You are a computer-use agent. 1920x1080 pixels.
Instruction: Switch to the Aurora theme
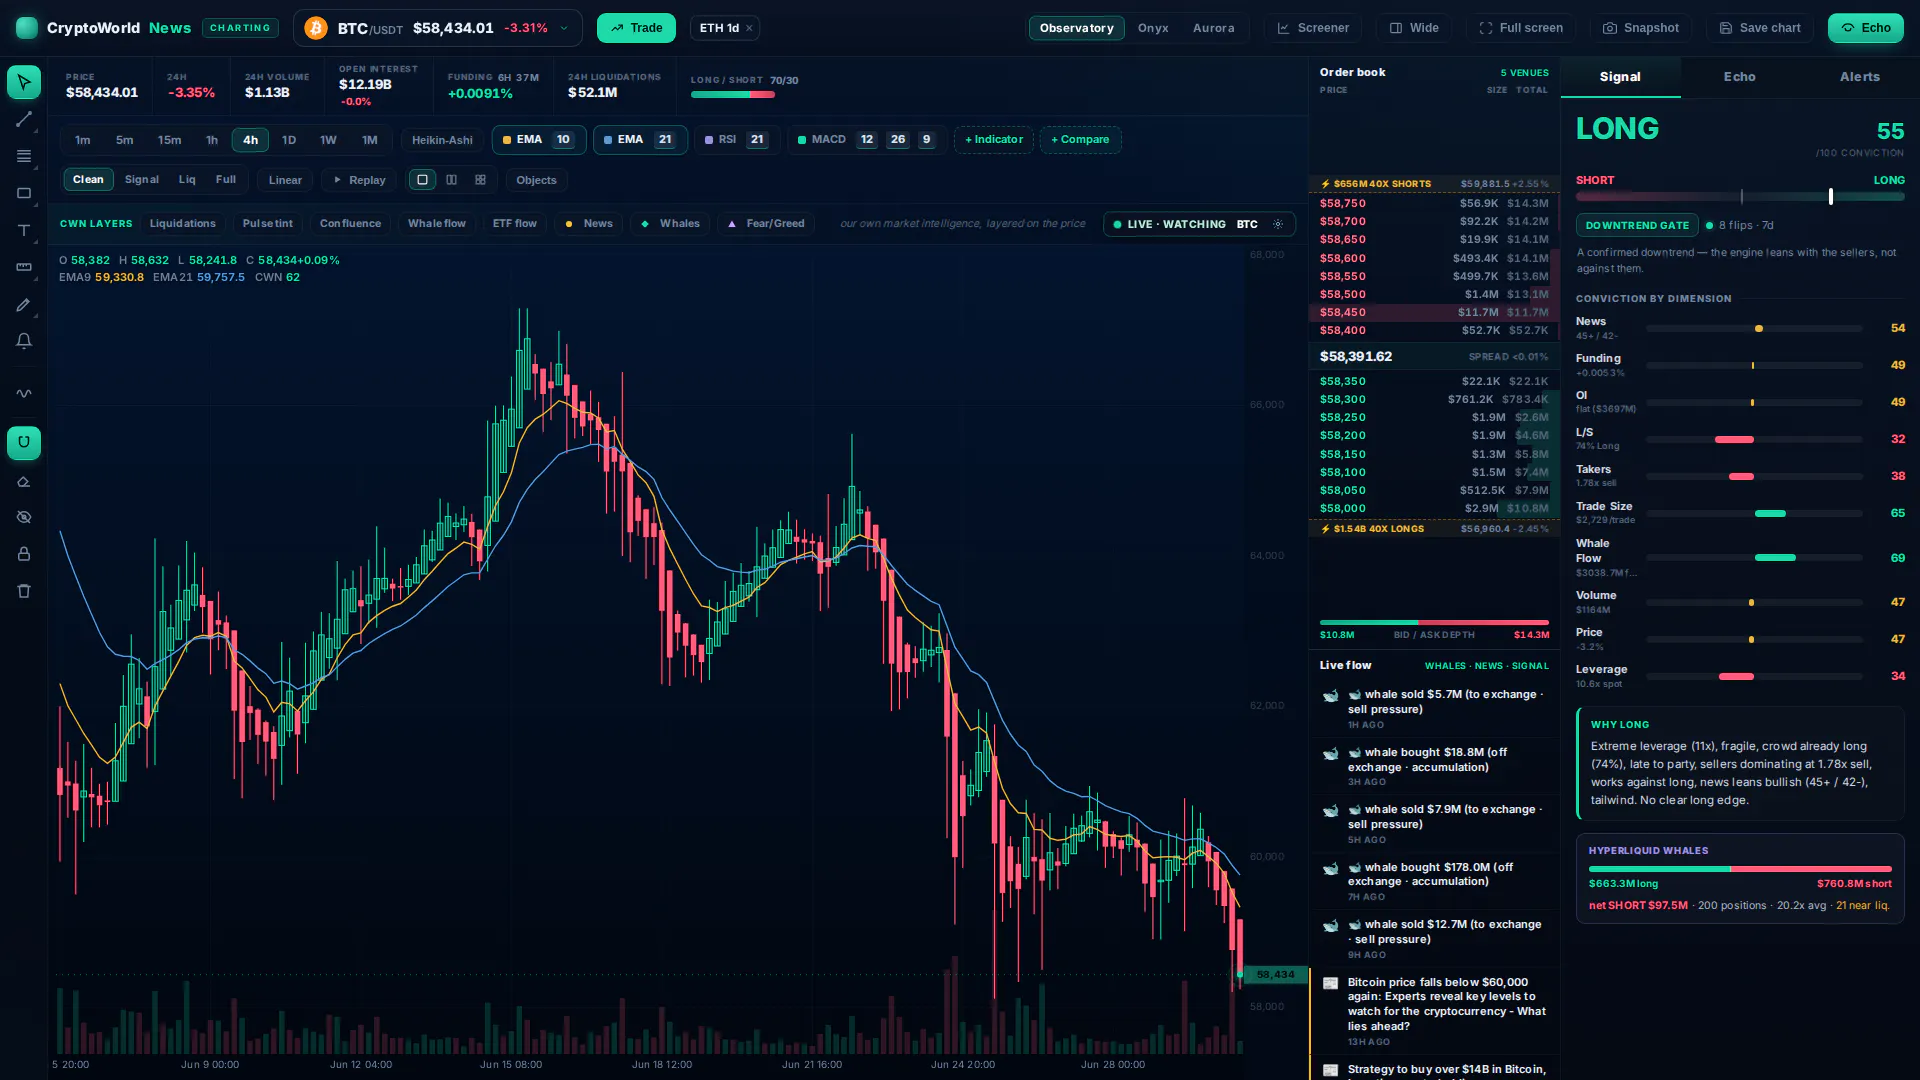click(x=1213, y=28)
